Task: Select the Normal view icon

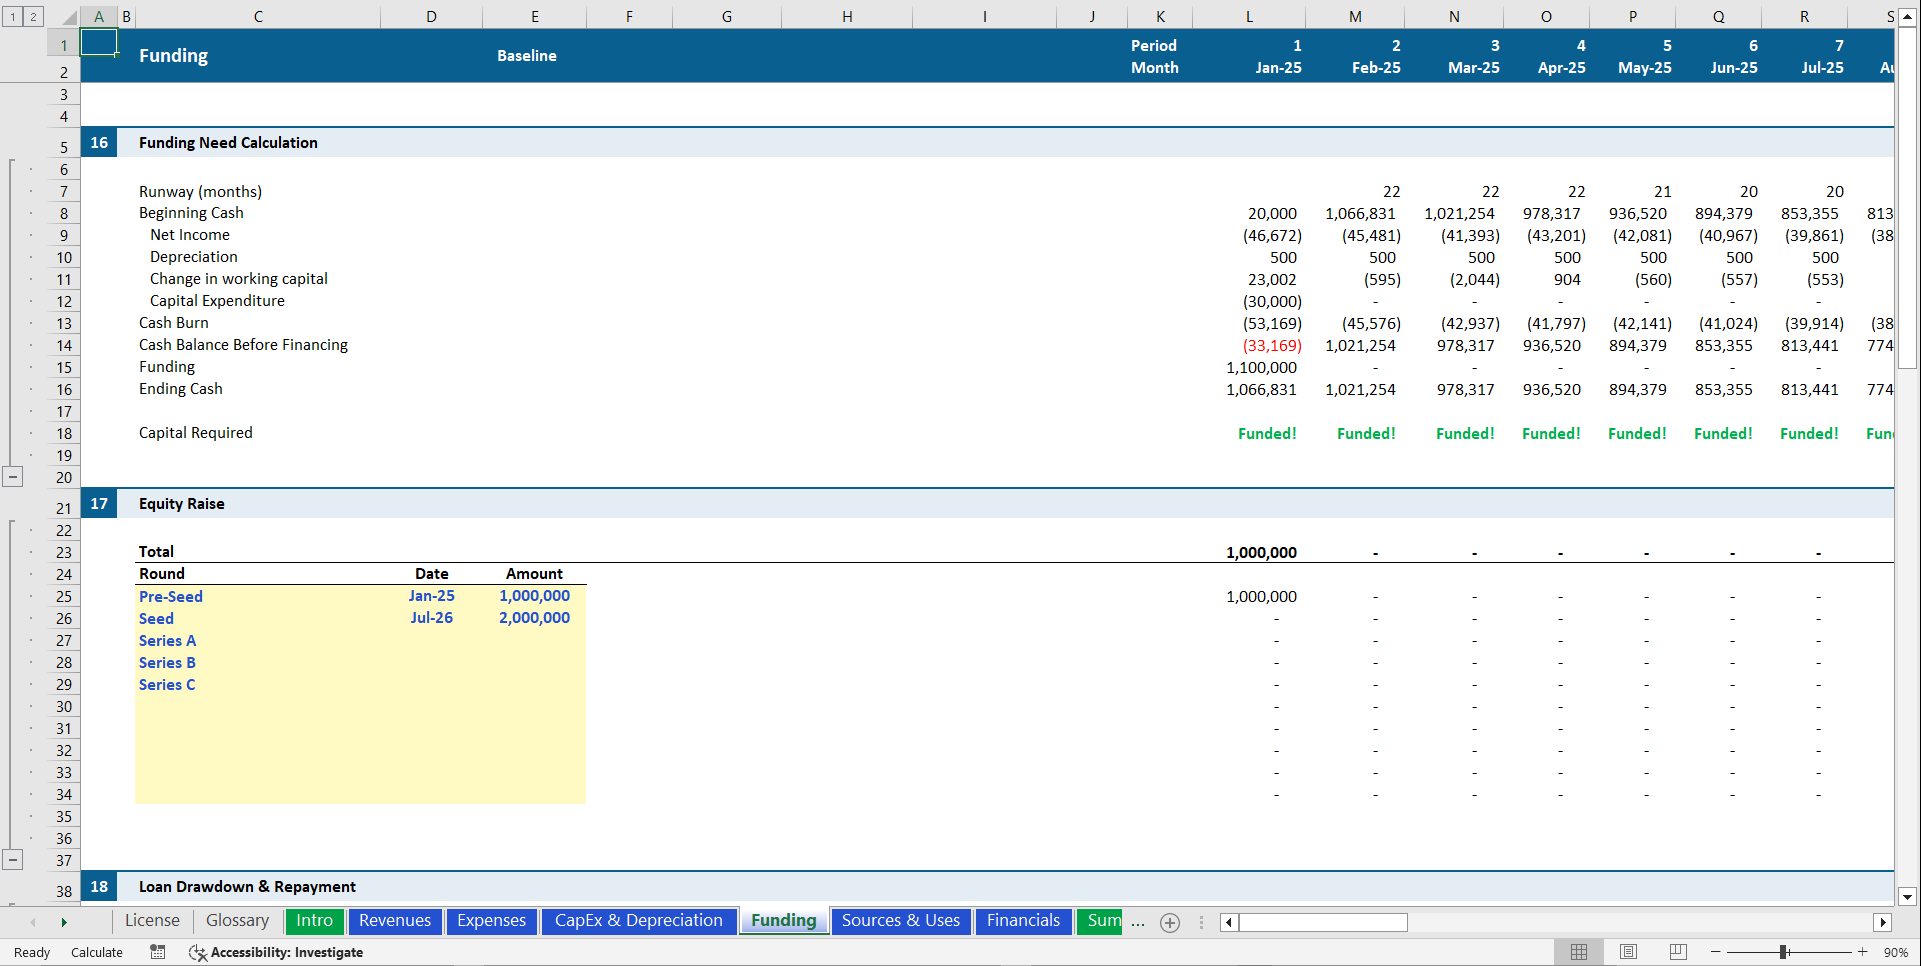Action: click(x=1580, y=952)
